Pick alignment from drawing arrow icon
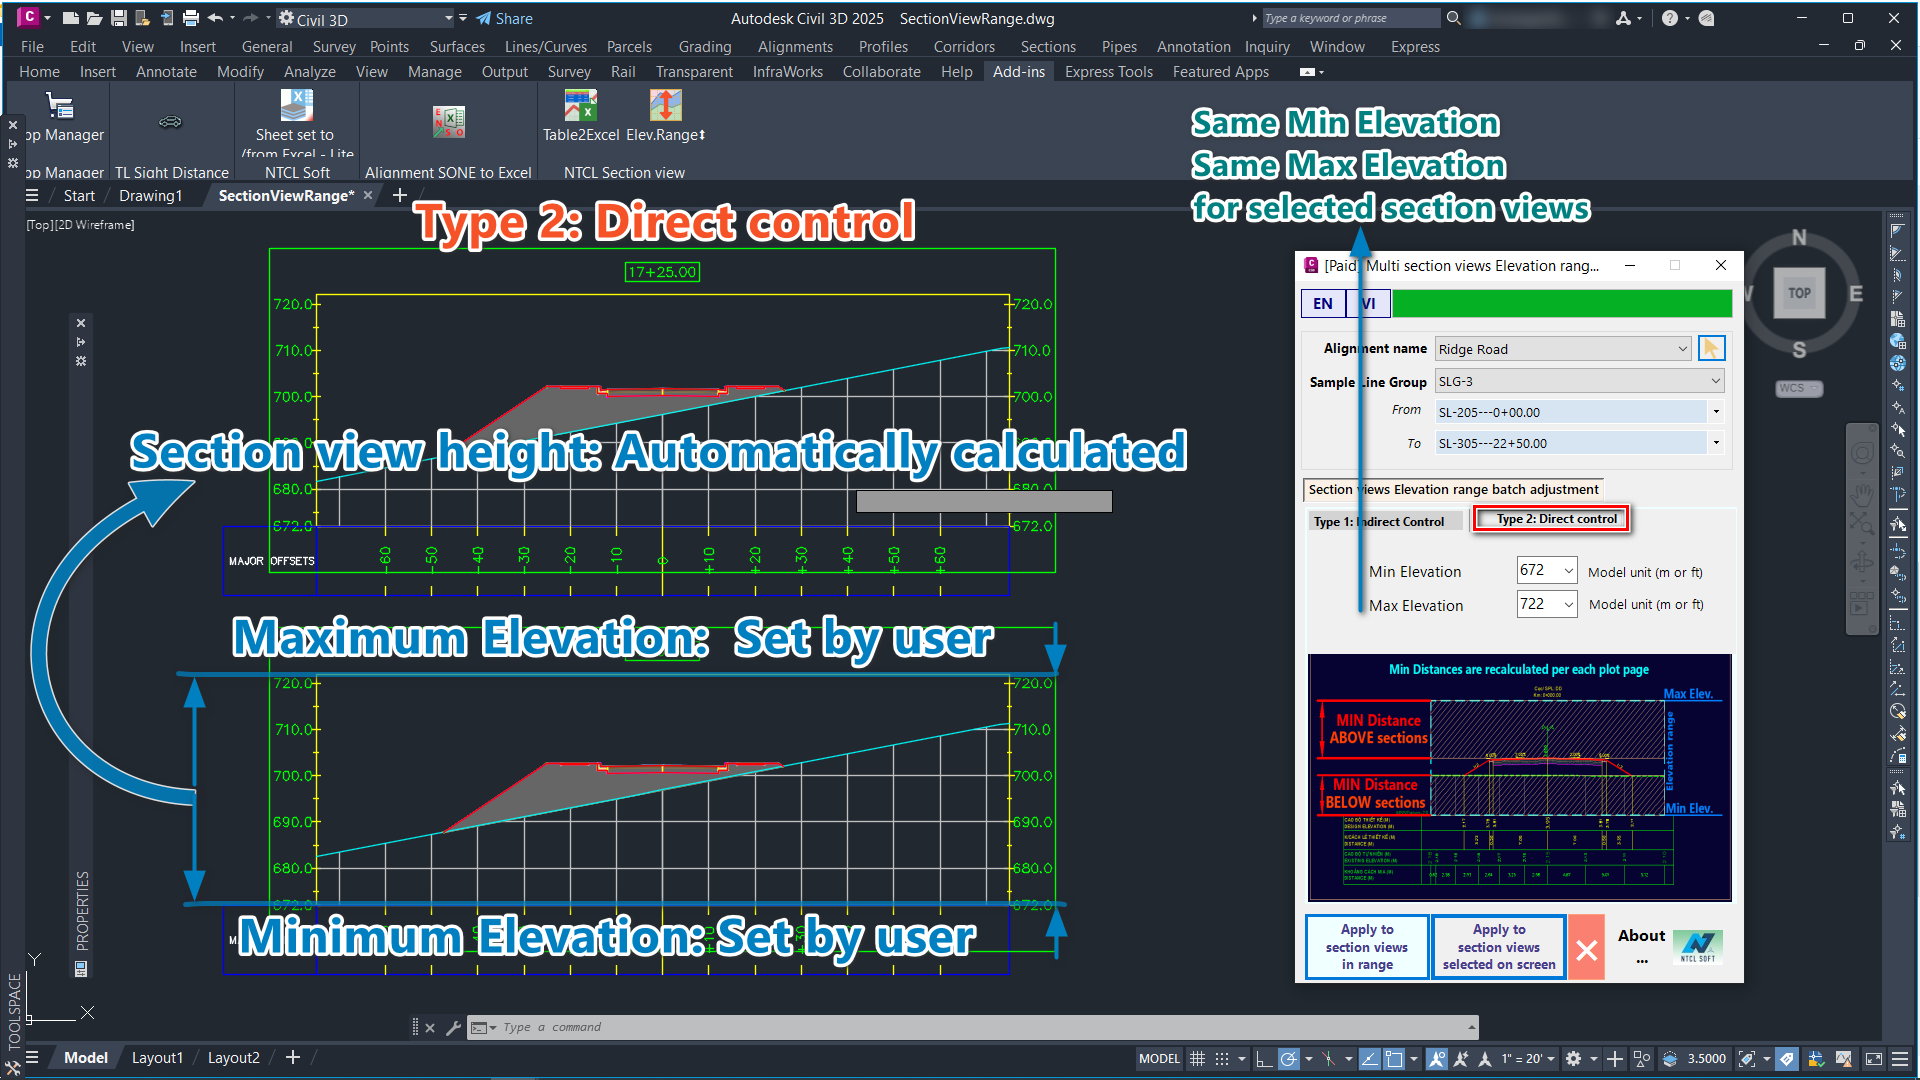 (1711, 349)
